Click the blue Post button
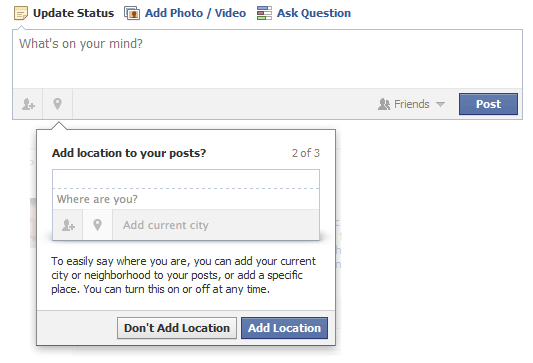This screenshot has height=363, width=533. coord(488,104)
